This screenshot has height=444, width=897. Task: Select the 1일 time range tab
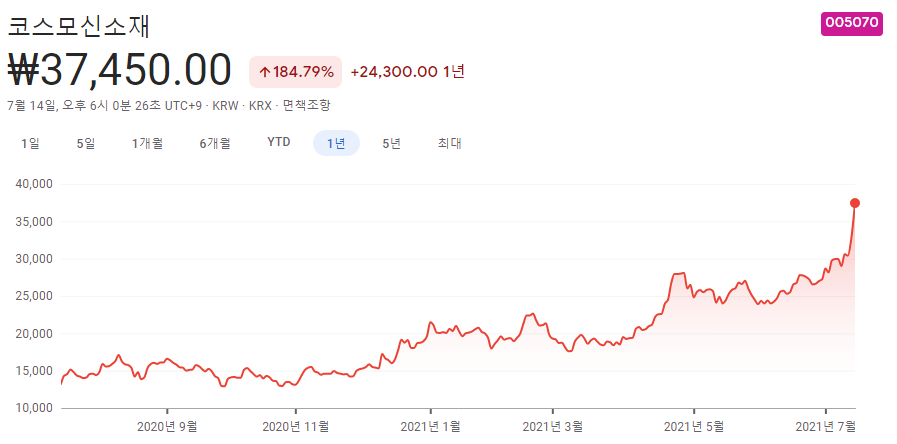click(x=30, y=143)
